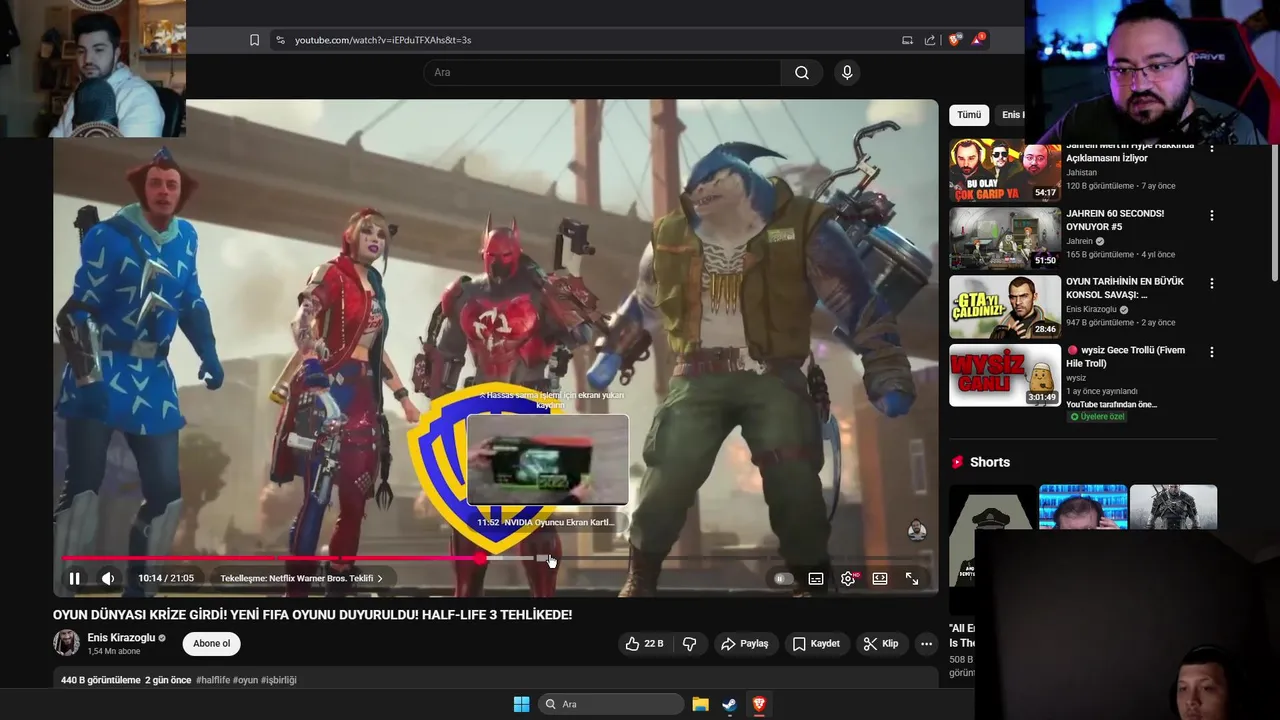1280x720 pixels.
Task: Create a clip with Klip button
Action: point(881,643)
